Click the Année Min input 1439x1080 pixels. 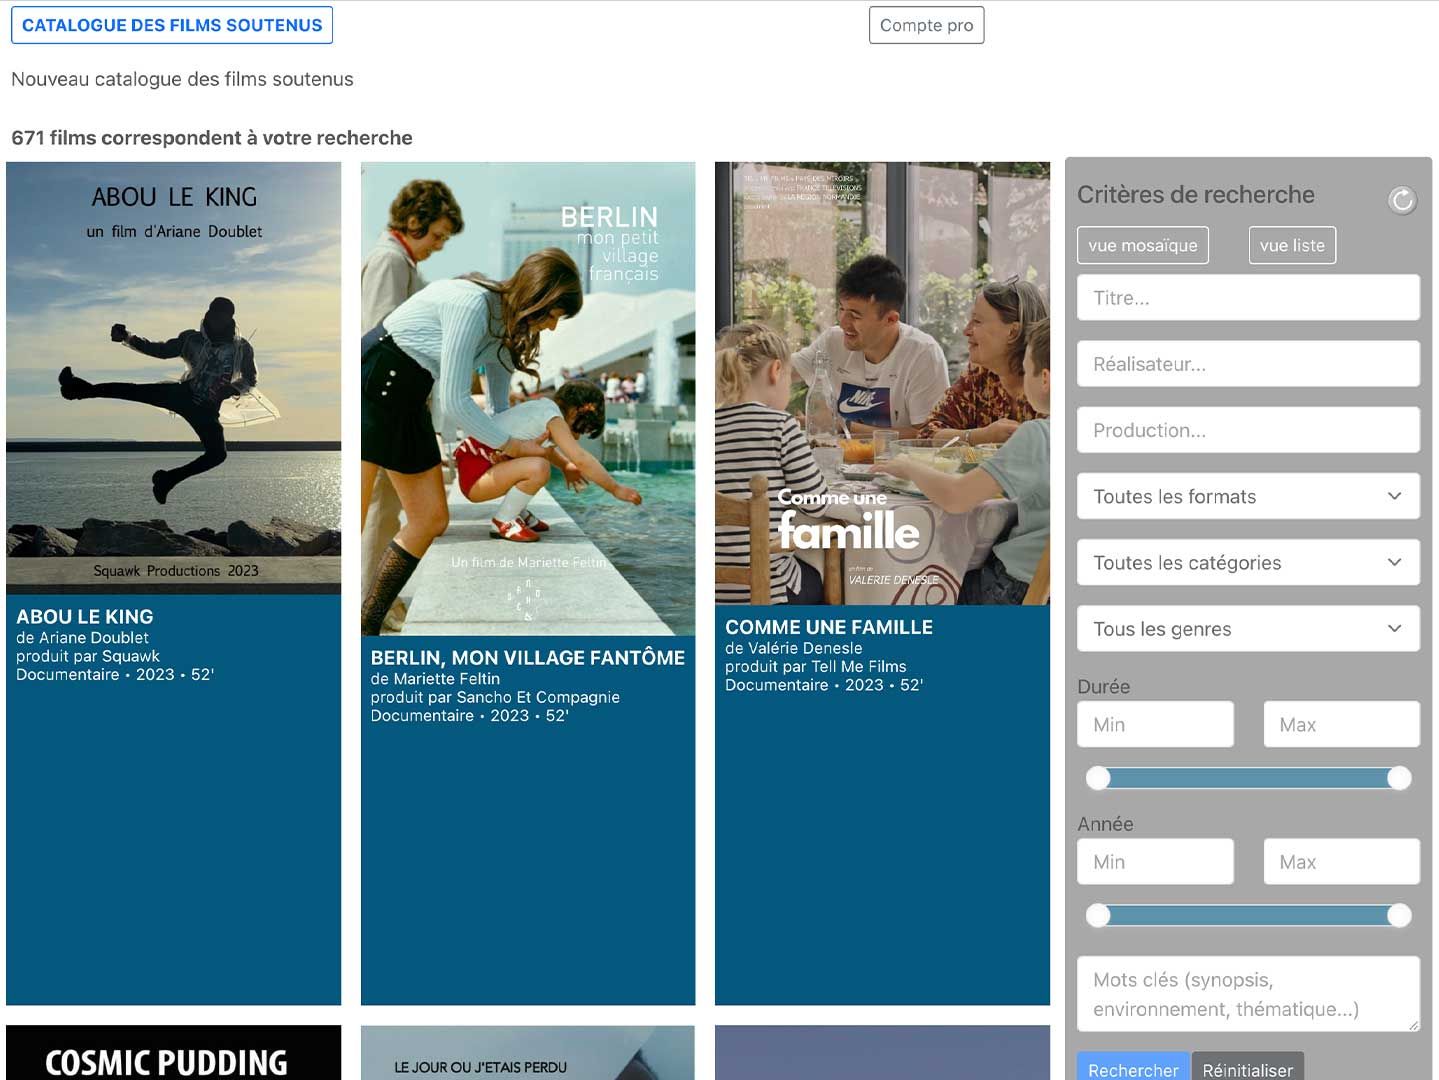[x=1155, y=862]
